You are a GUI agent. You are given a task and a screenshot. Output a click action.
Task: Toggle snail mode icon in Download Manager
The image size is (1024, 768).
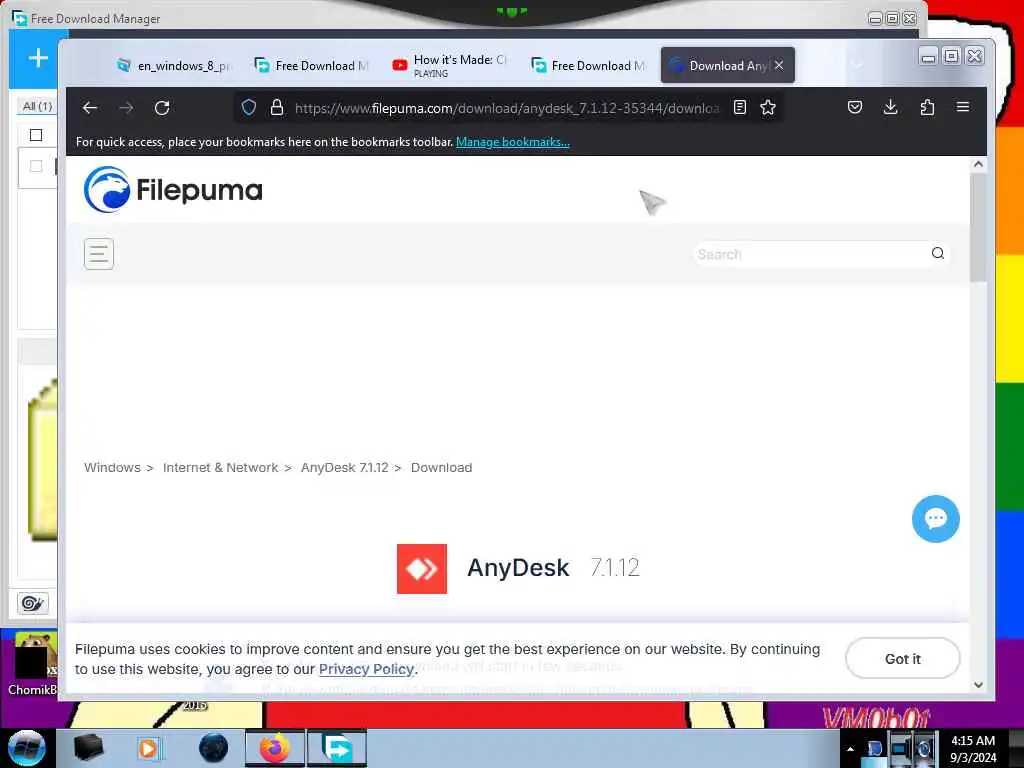[x=33, y=603]
